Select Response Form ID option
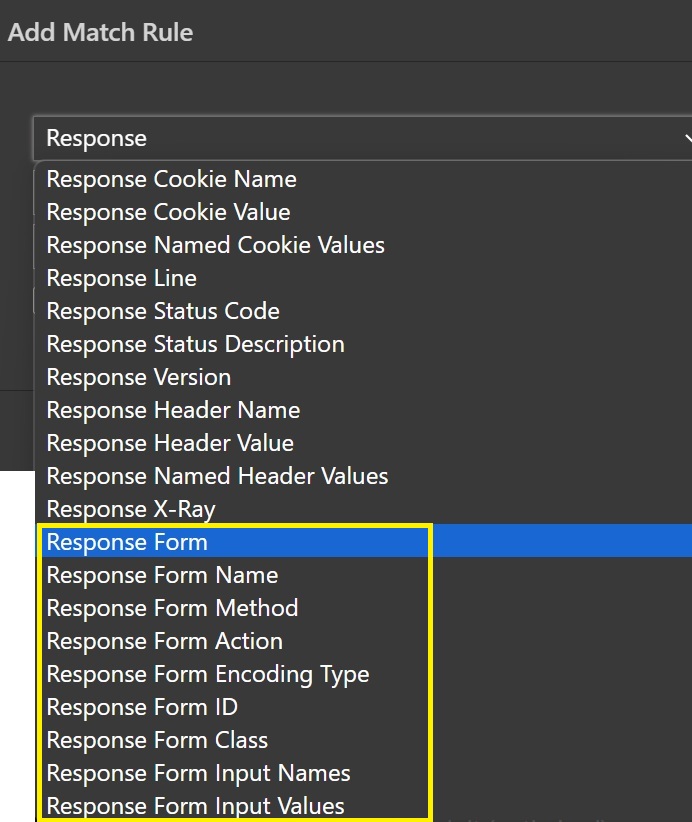The image size is (692, 822). [x=142, y=708]
